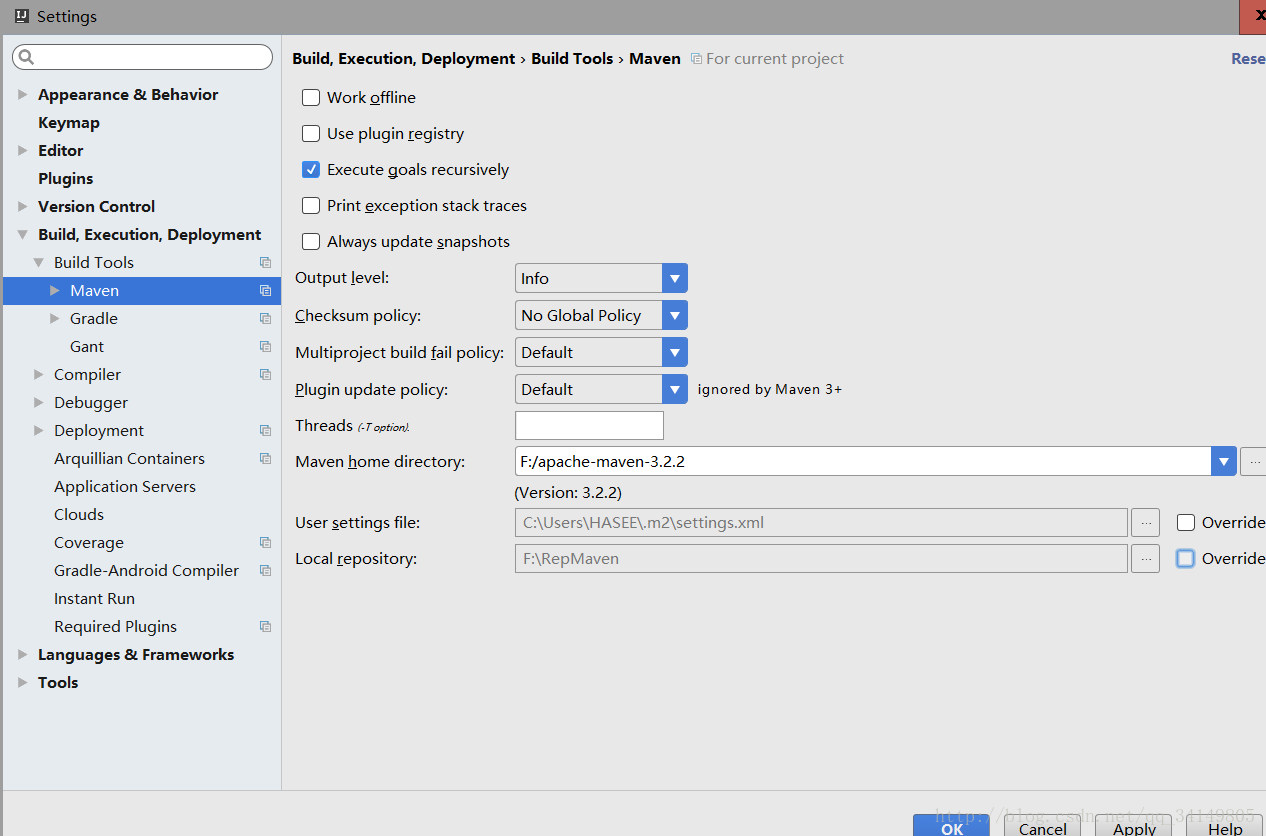This screenshot has height=836, width=1266.
Task: Click the project-level icon beside Deployment row
Action: coord(265,430)
